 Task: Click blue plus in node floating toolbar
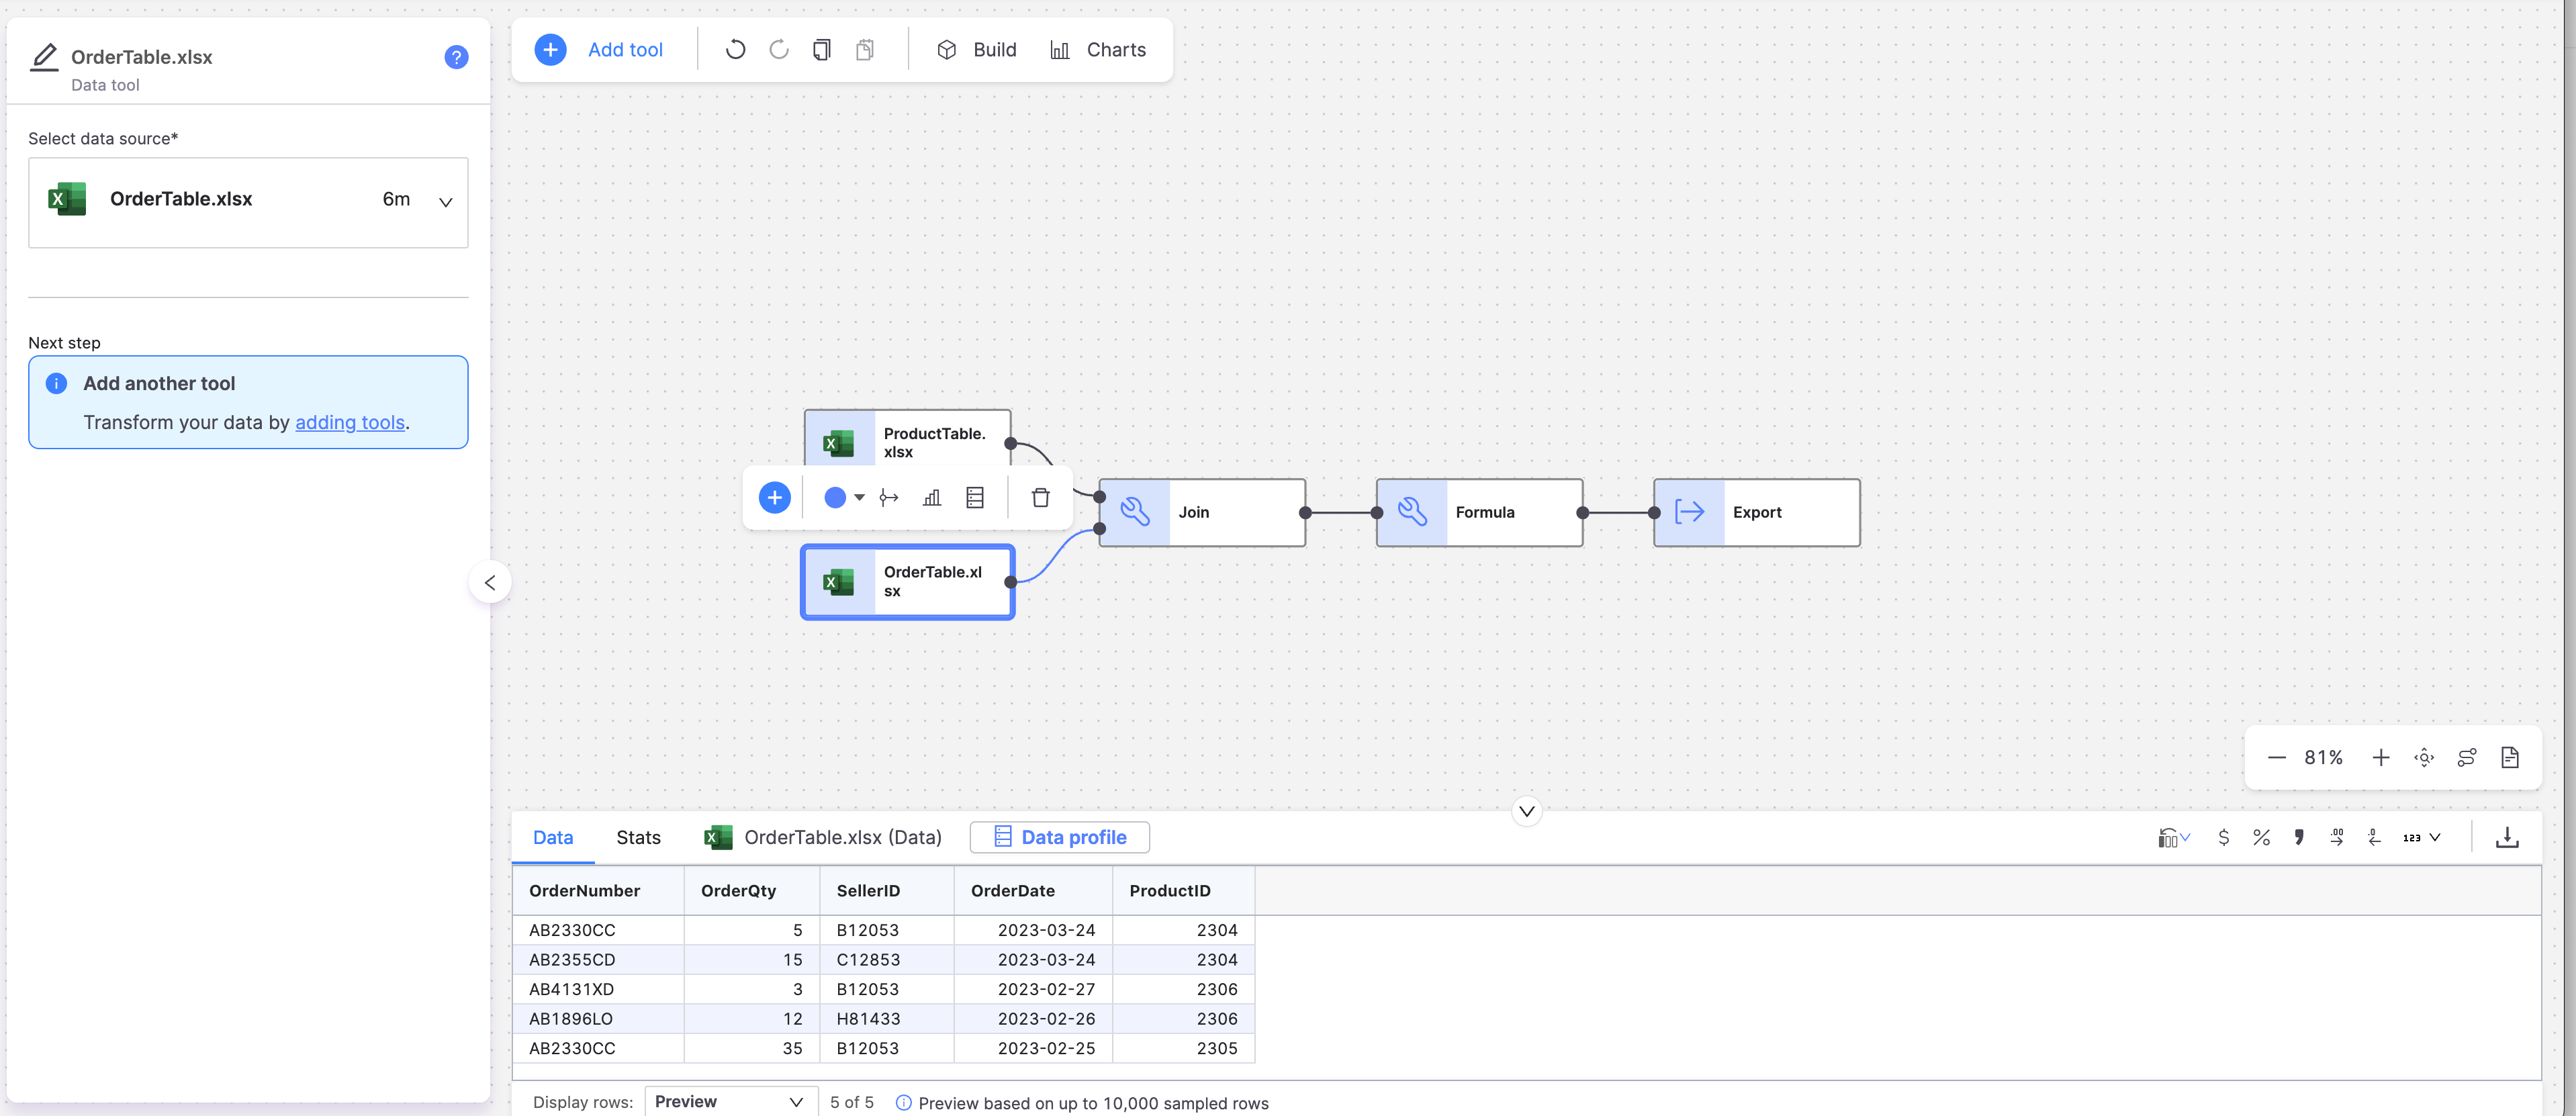(774, 497)
